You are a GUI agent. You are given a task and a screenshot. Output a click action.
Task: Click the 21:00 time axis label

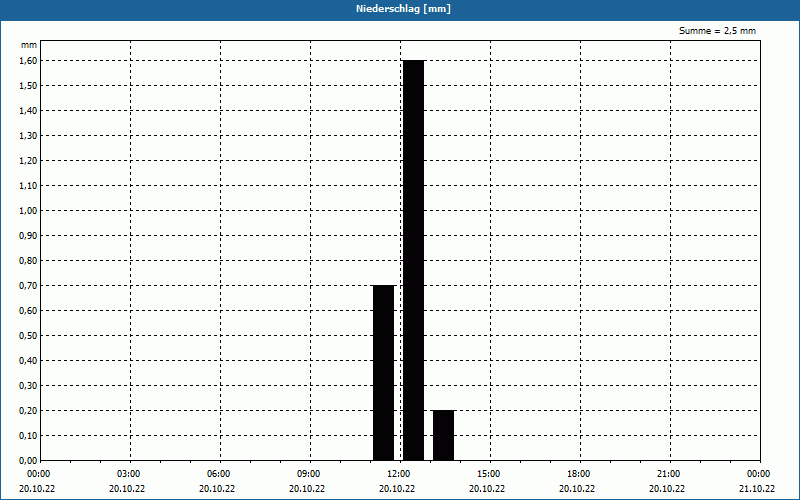pyautogui.click(x=668, y=474)
